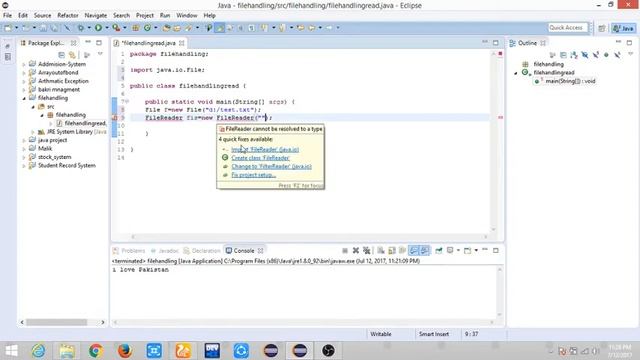Open the Source menu
The image size is (640, 360).
tap(42, 16)
